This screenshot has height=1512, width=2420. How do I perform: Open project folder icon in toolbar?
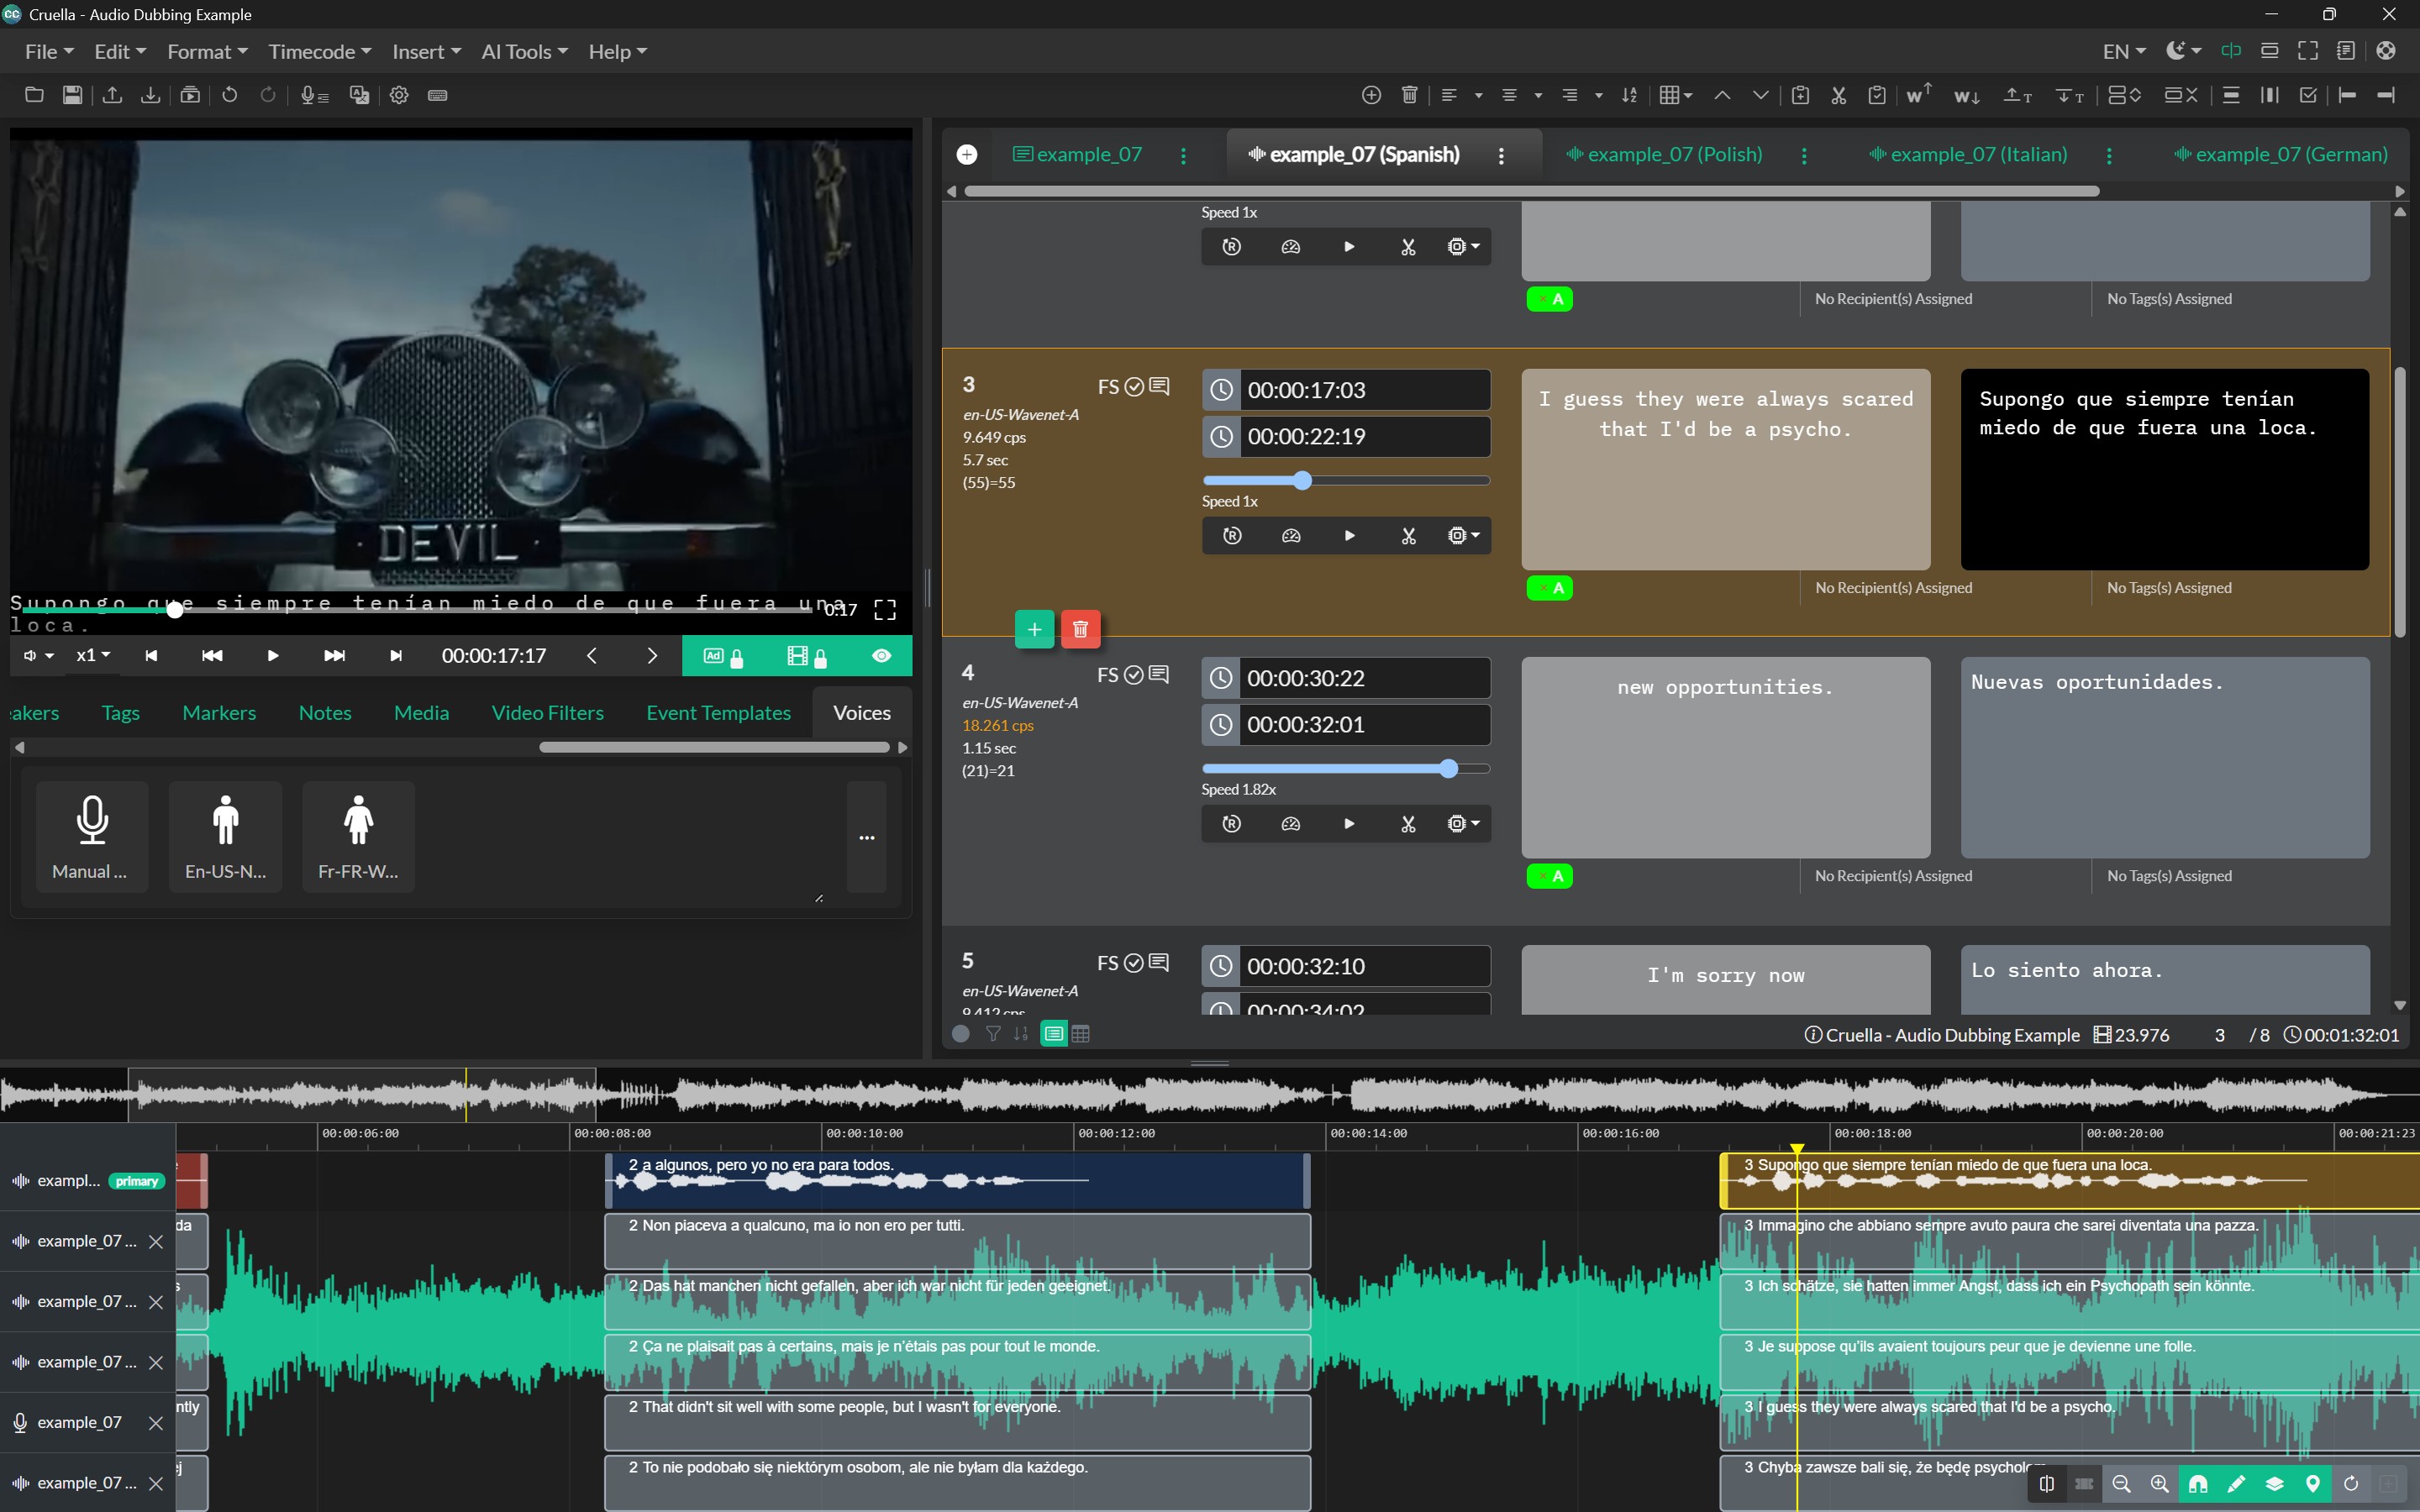click(x=34, y=95)
